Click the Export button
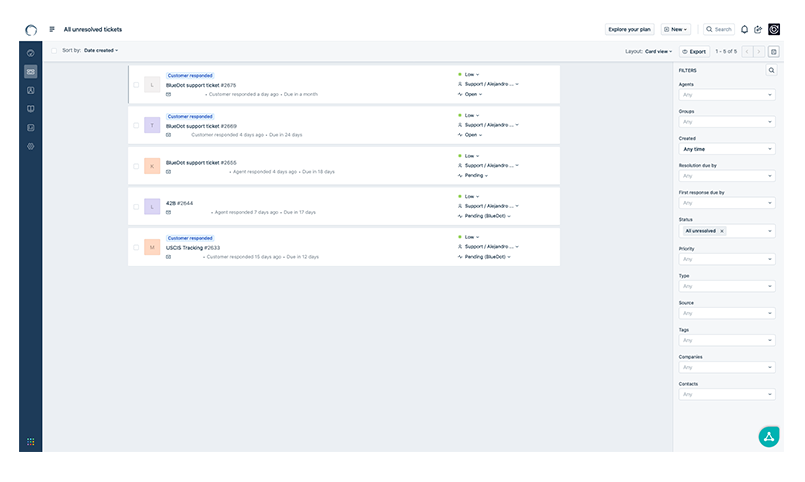Screen dimensions: 805x482 click(695, 51)
